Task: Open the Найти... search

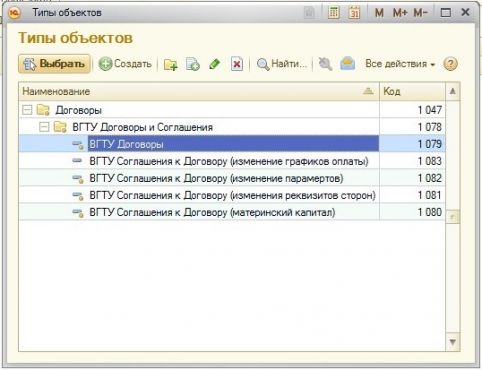Action: 282,64
